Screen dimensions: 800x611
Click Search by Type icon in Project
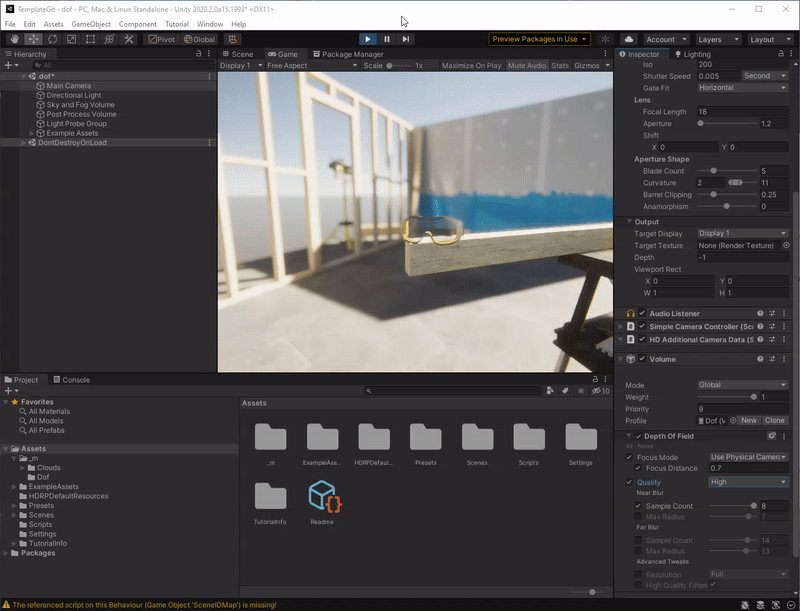pyautogui.click(x=550, y=391)
